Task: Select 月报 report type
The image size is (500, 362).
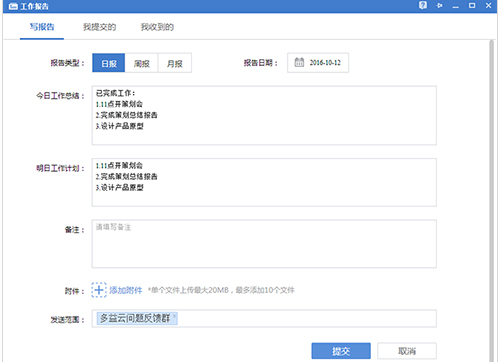Action: pos(175,63)
